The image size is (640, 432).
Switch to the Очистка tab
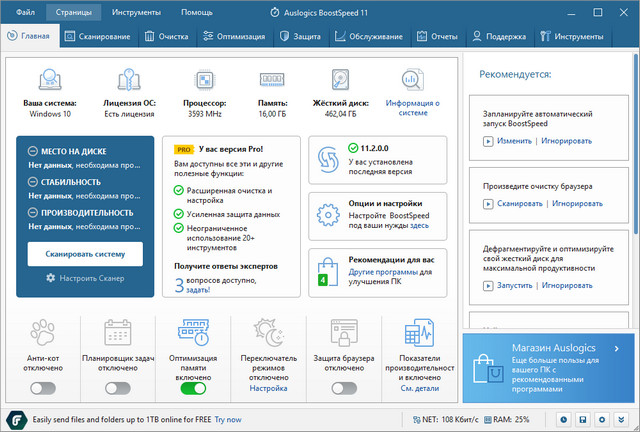click(x=166, y=37)
